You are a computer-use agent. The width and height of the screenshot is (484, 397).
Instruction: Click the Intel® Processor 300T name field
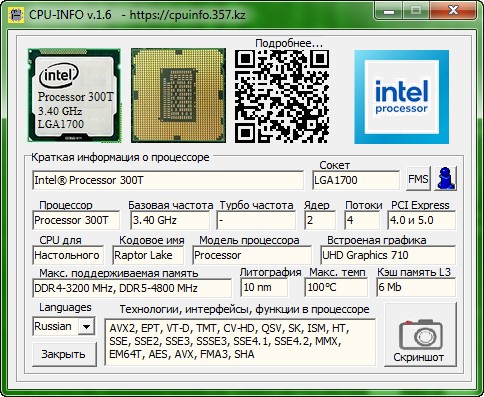[168, 180]
